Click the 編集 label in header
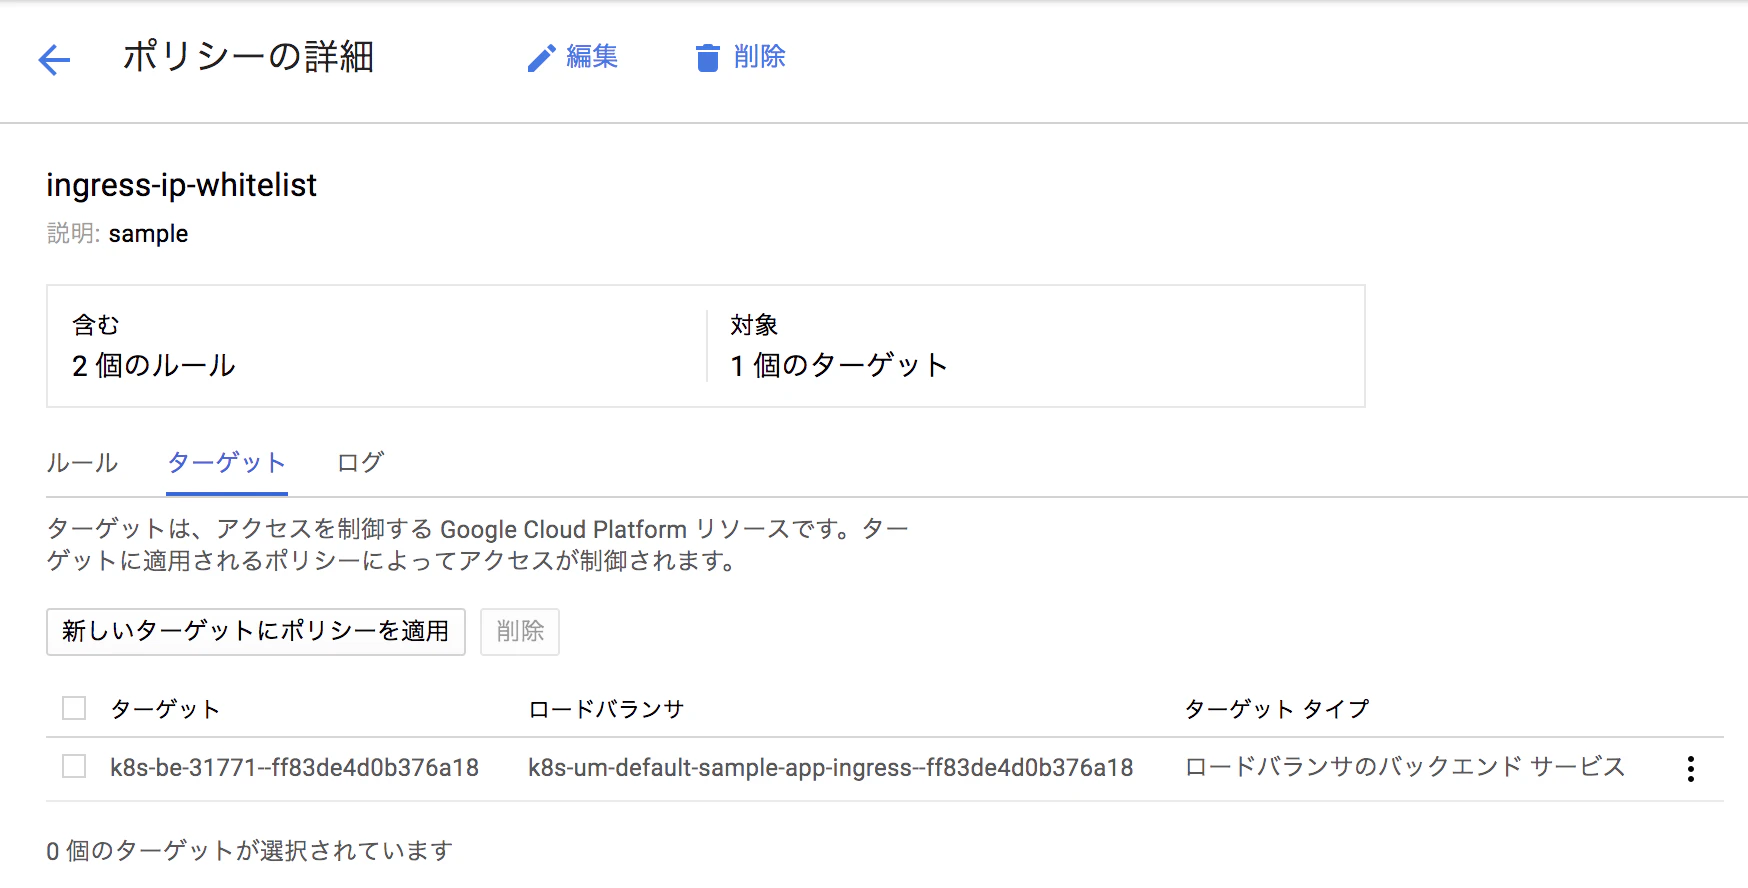The width and height of the screenshot is (1748, 888). (x=592, y=57)
